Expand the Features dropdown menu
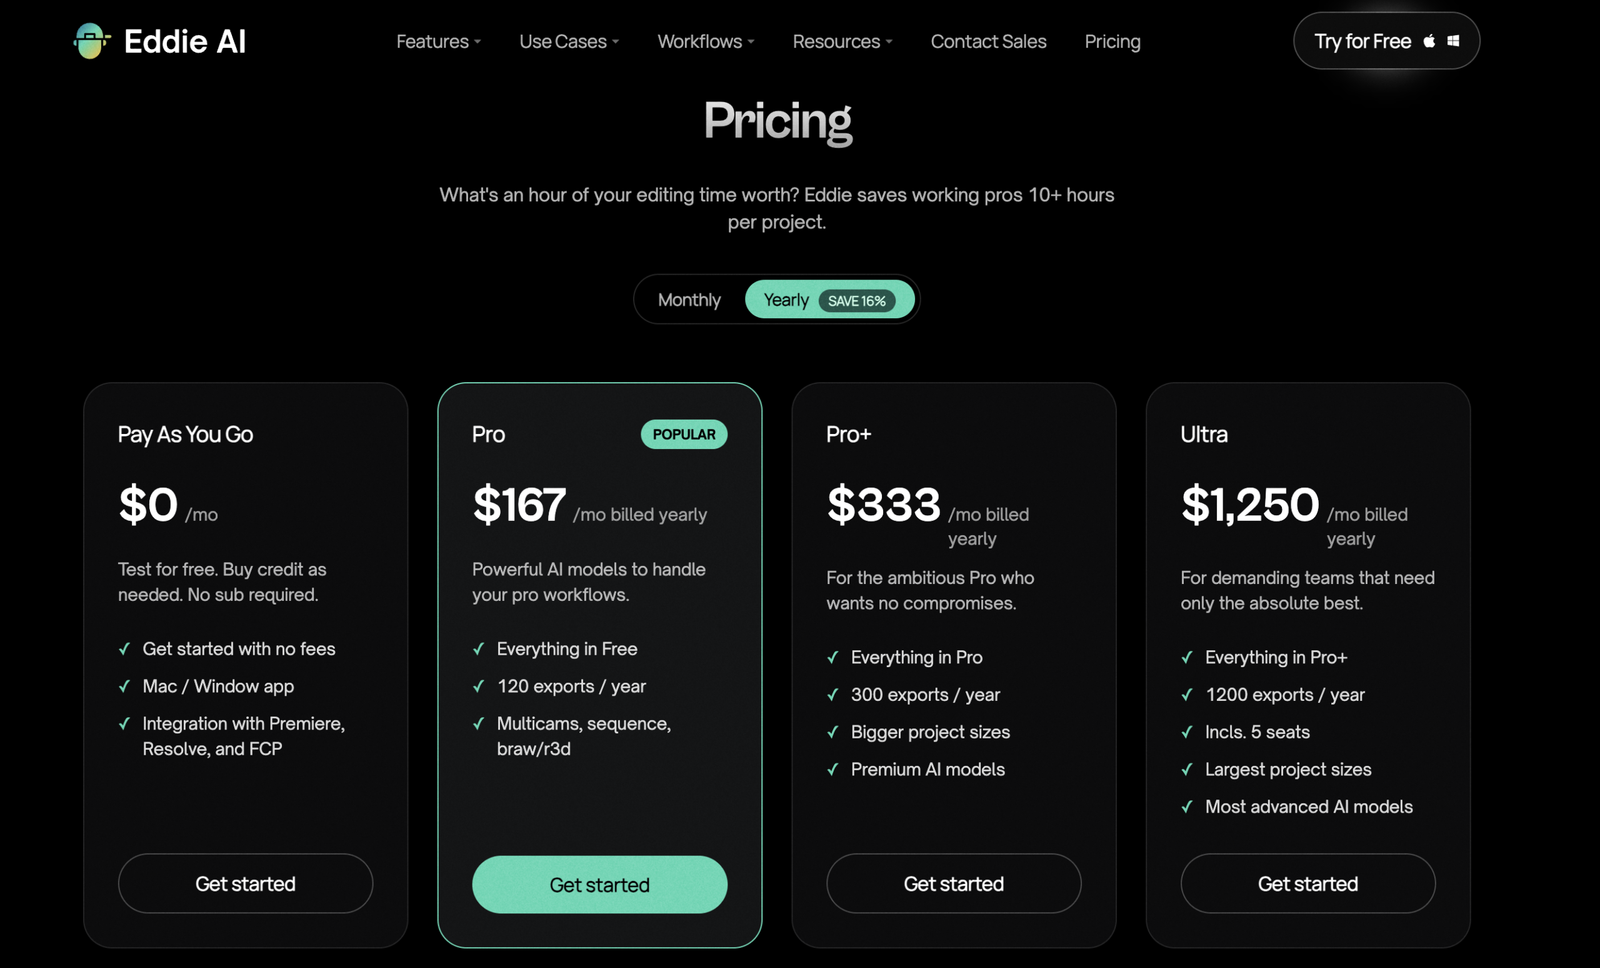 (x=438, y=41)
